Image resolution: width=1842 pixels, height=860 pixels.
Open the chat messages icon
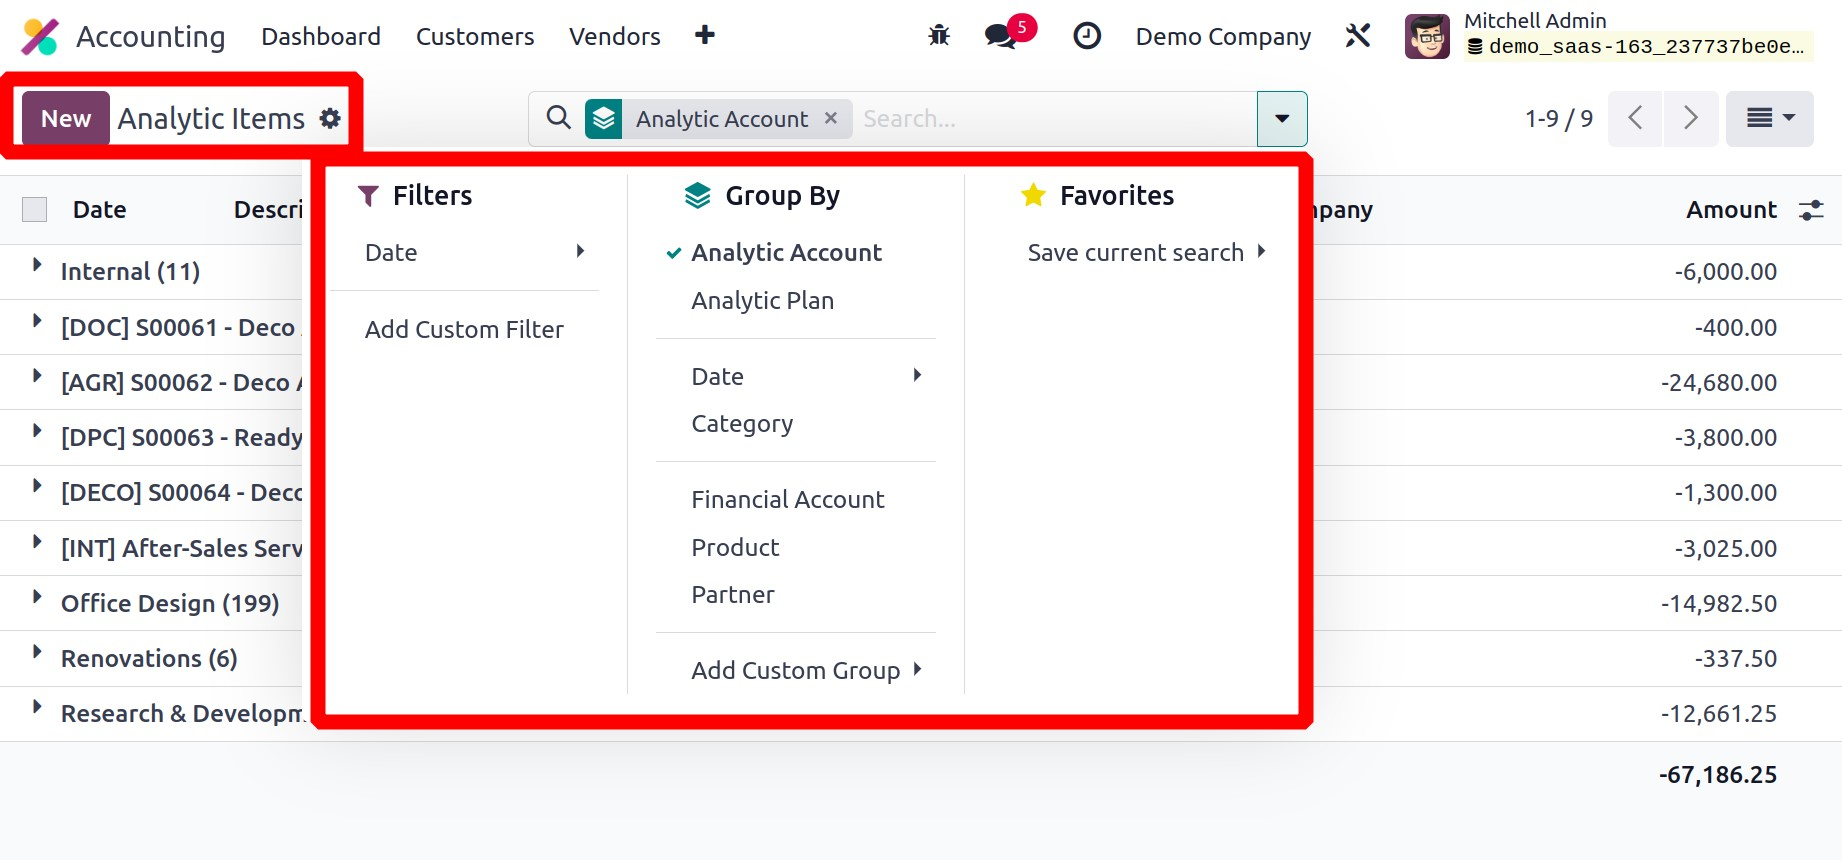pos(1001,36)
